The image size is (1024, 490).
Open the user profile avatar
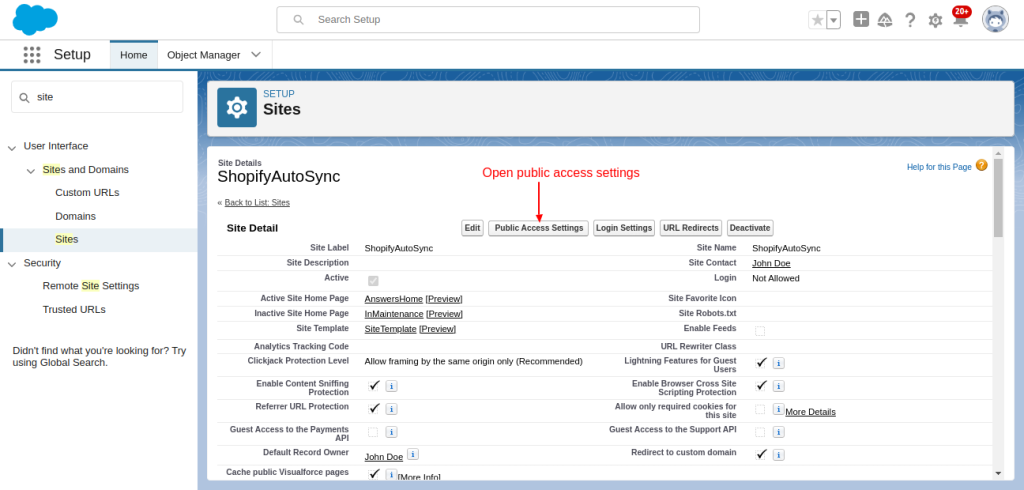(995, 20)
